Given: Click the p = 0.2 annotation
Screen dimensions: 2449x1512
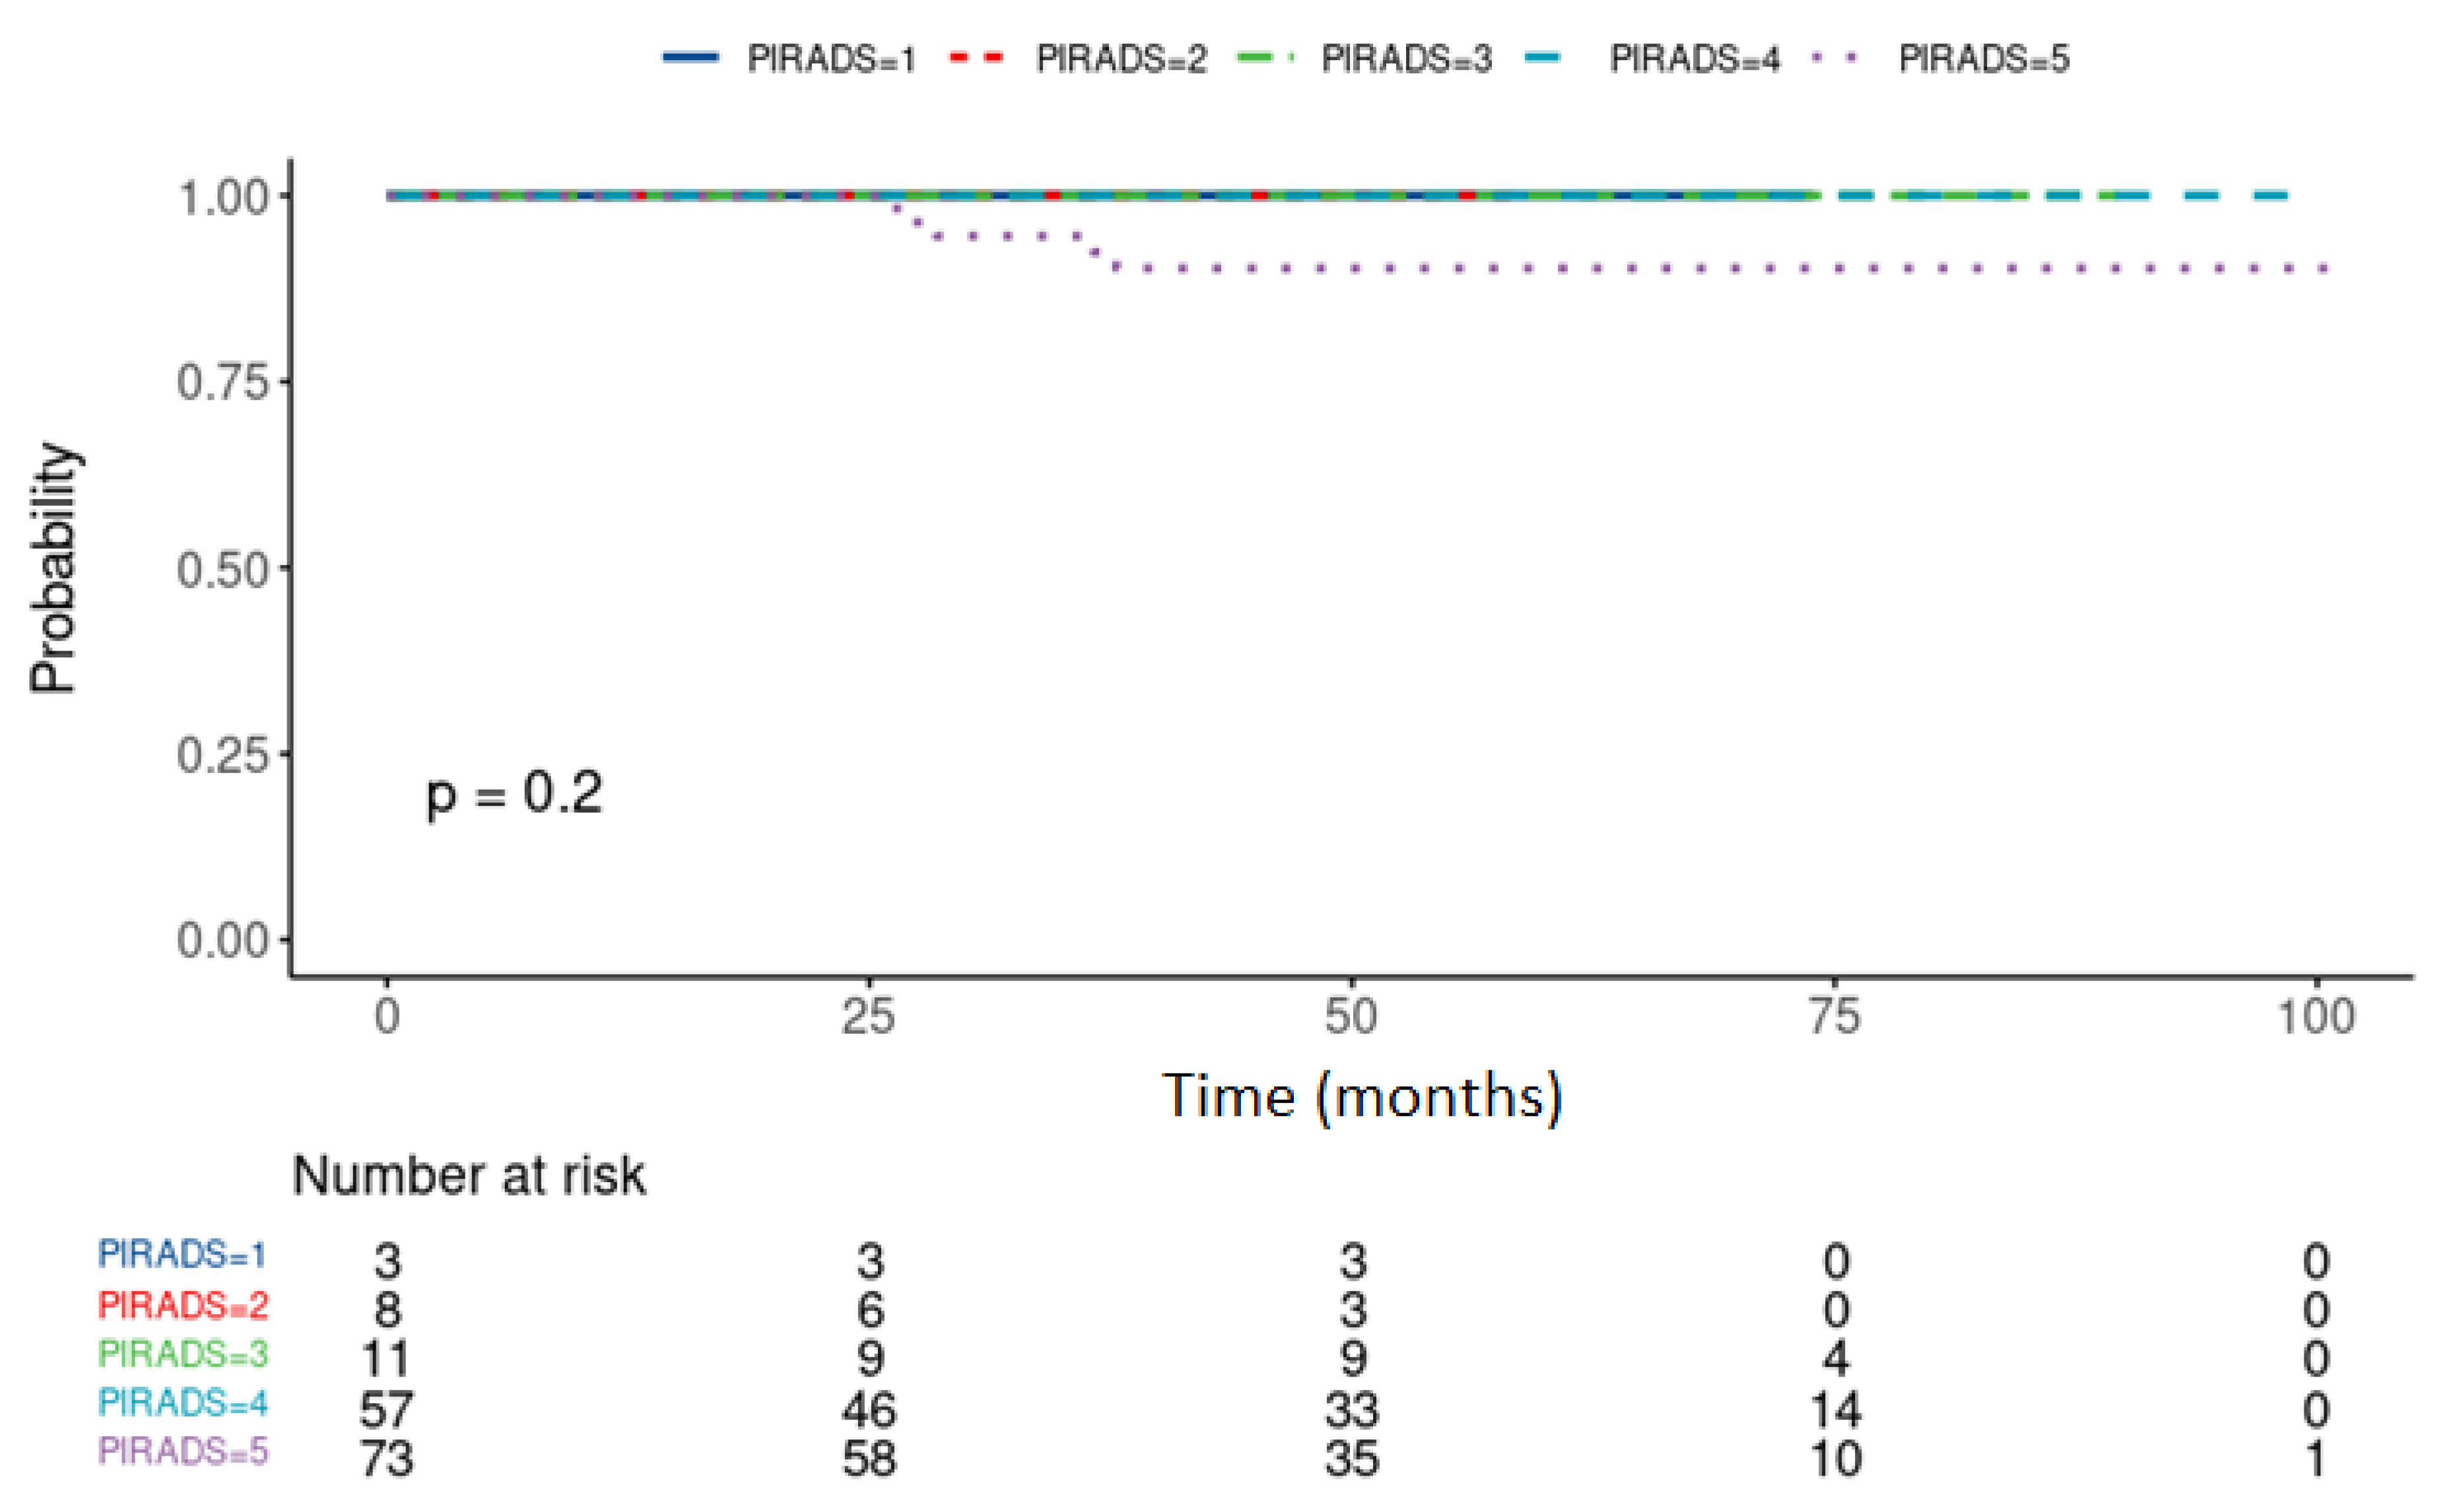Looking at the screenshot, I should 514,793.
